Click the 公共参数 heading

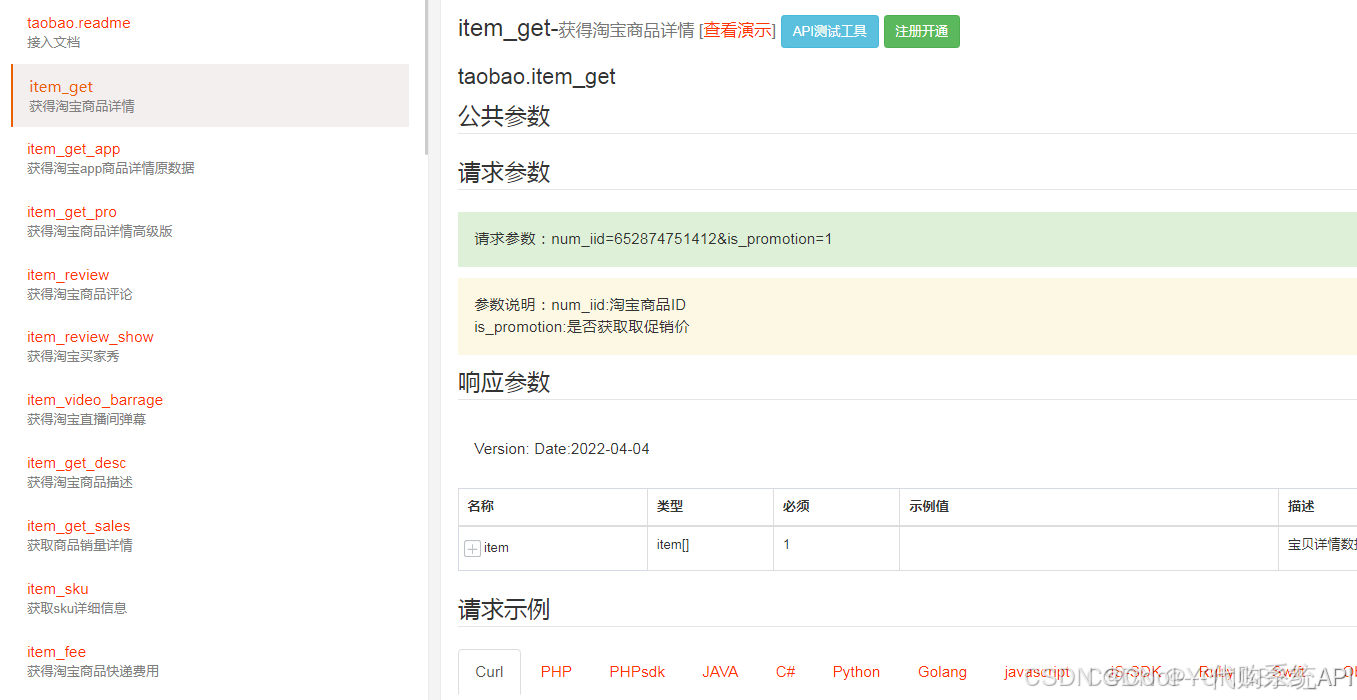tap(504, 116)
